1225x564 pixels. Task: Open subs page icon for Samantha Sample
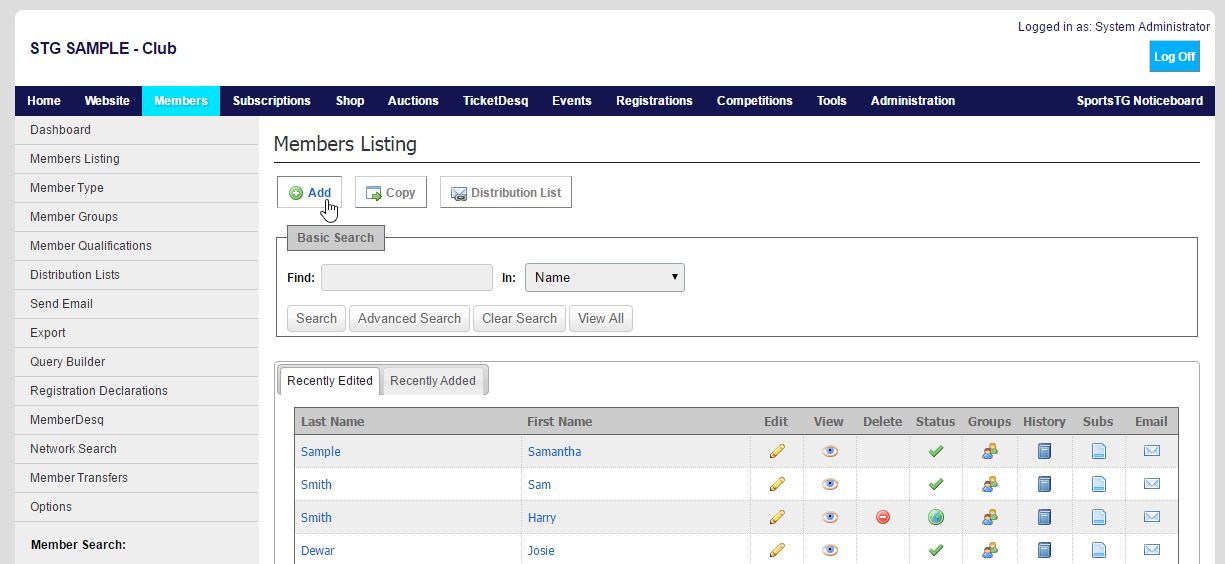1099,451
